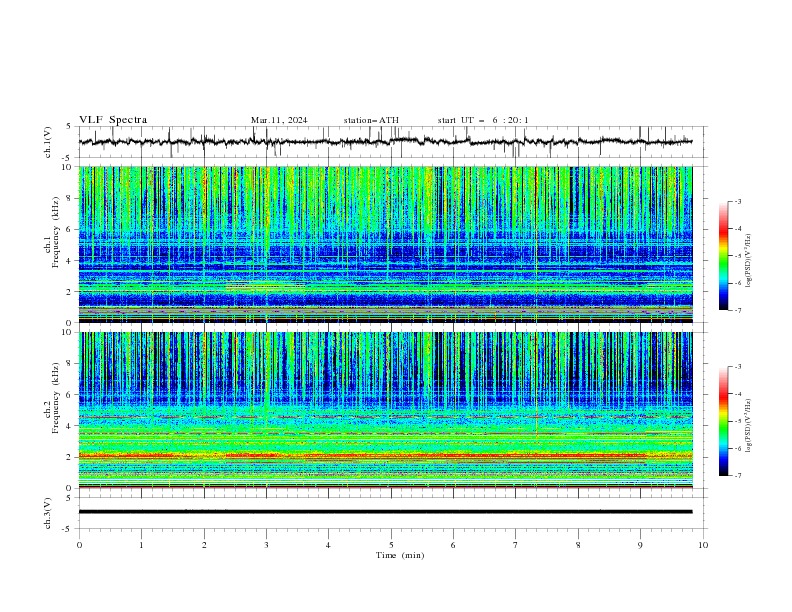Click the ch.1 spectrogram panel
This screenshot has height=612, width=792.
tap(386, 244)
